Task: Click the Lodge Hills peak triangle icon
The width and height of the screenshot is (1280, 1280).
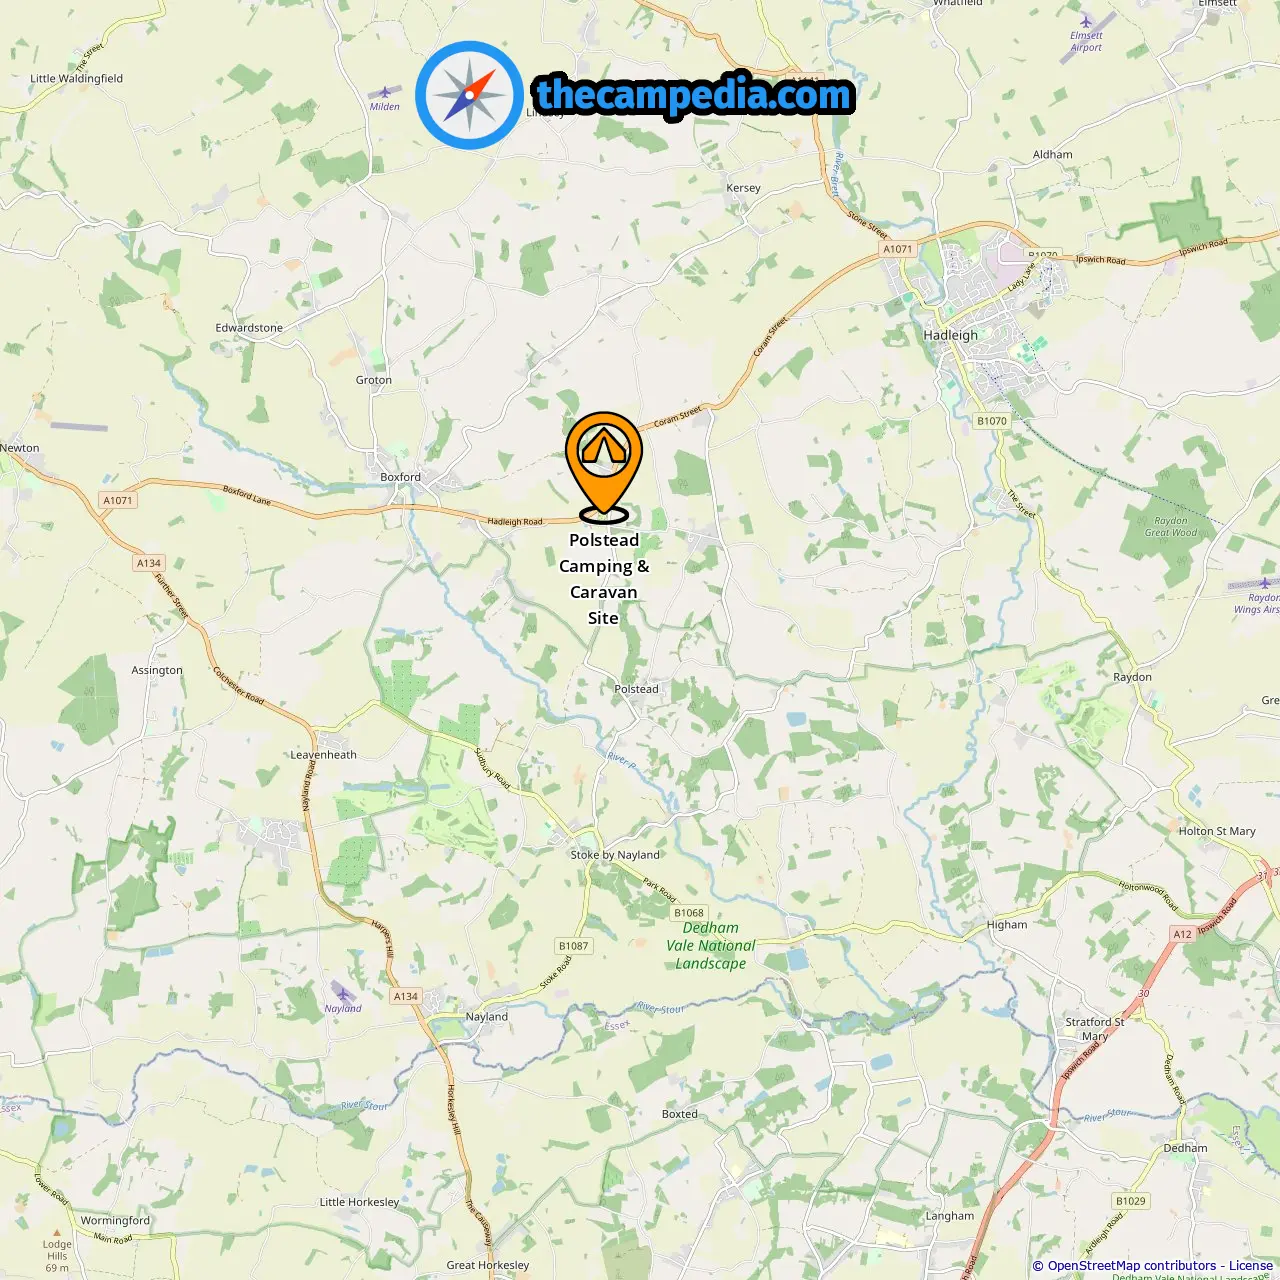Action: 57,1233
